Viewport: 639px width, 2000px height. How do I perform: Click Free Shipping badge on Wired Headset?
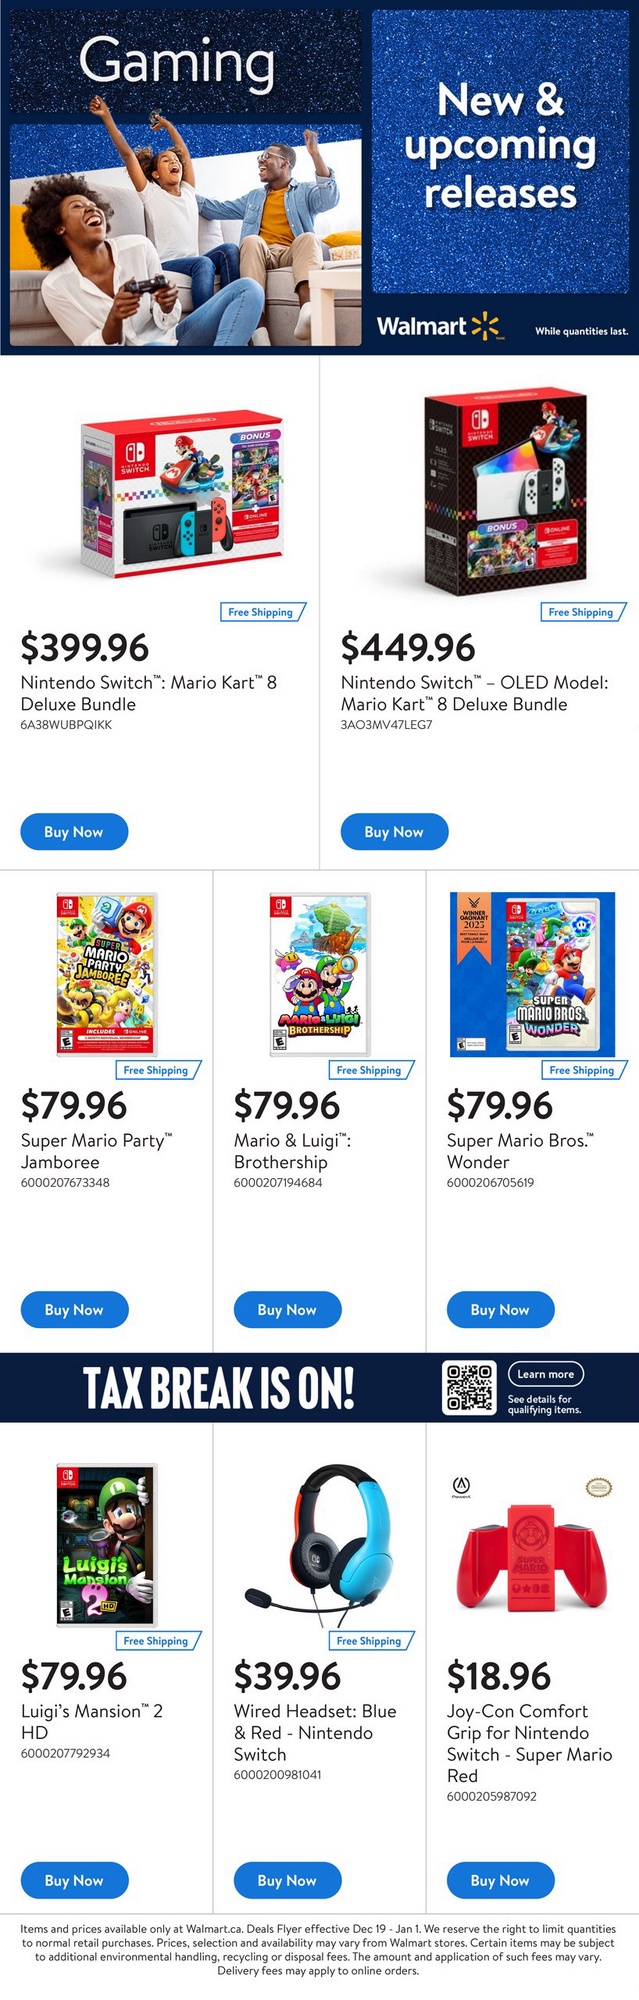(369, 1641)
